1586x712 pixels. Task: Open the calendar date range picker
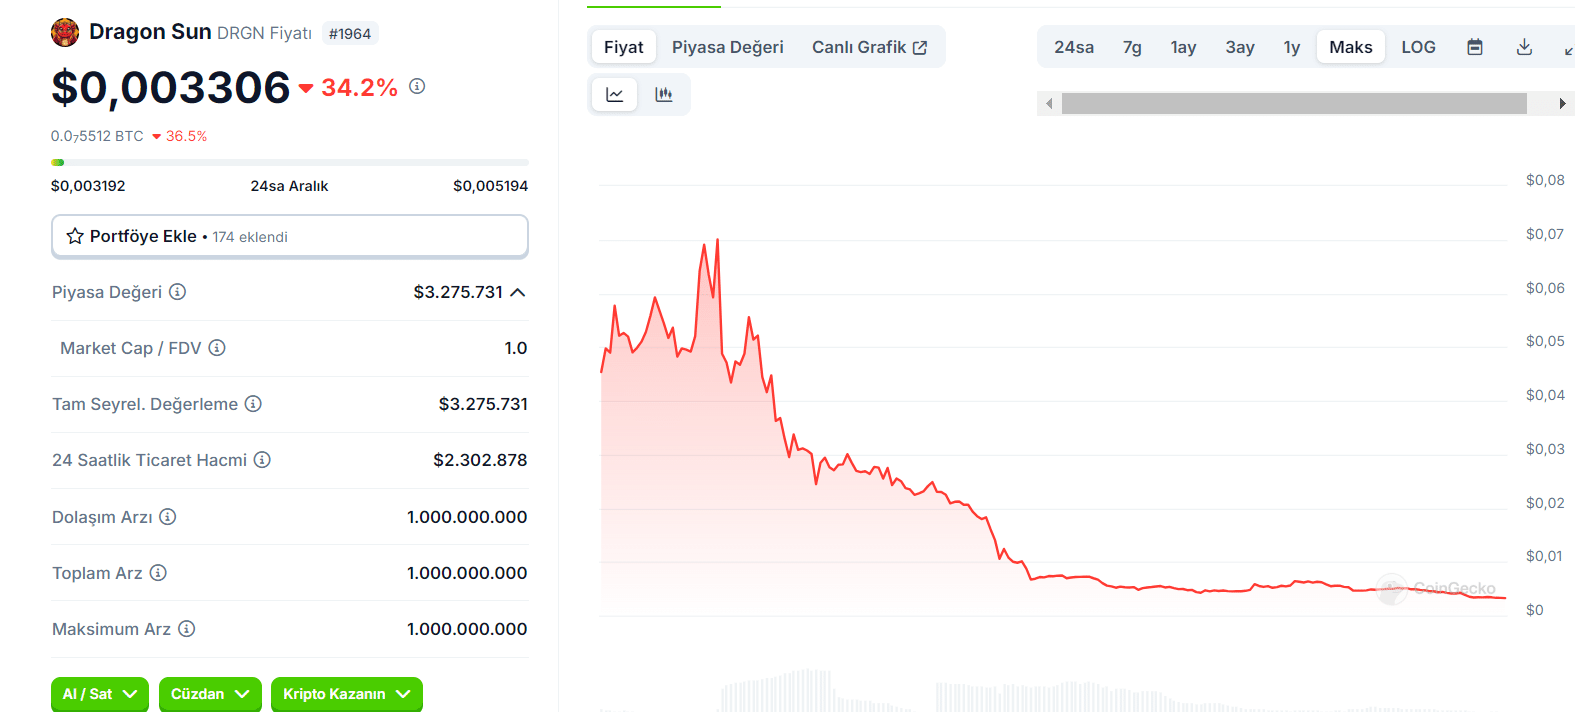pos(1475,47)
